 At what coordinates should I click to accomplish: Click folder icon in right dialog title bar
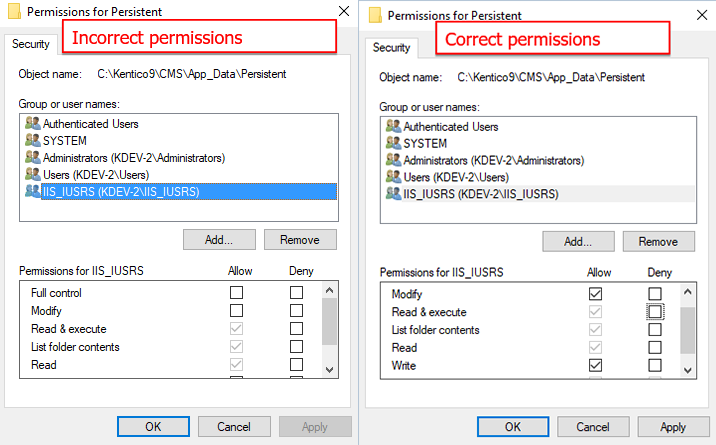tap(375, 15)
